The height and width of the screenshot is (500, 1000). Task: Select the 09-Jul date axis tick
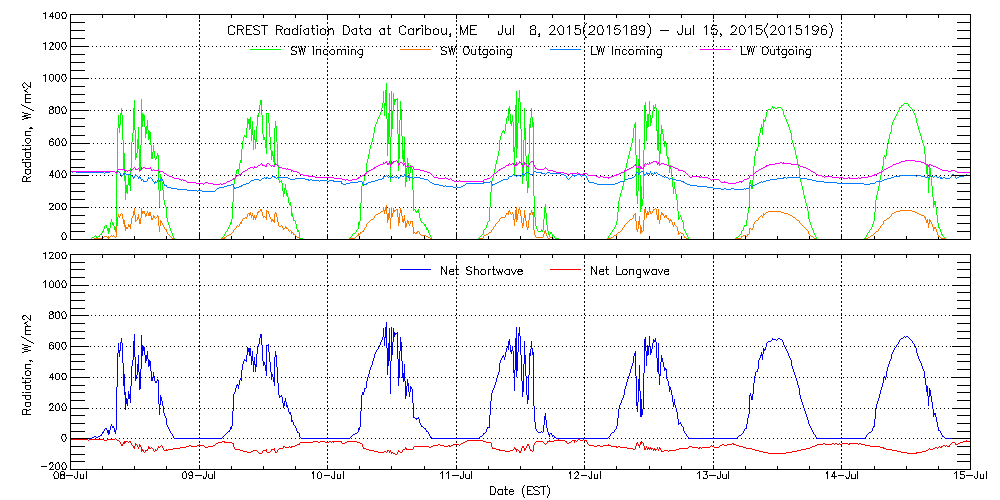coord(200,478)
